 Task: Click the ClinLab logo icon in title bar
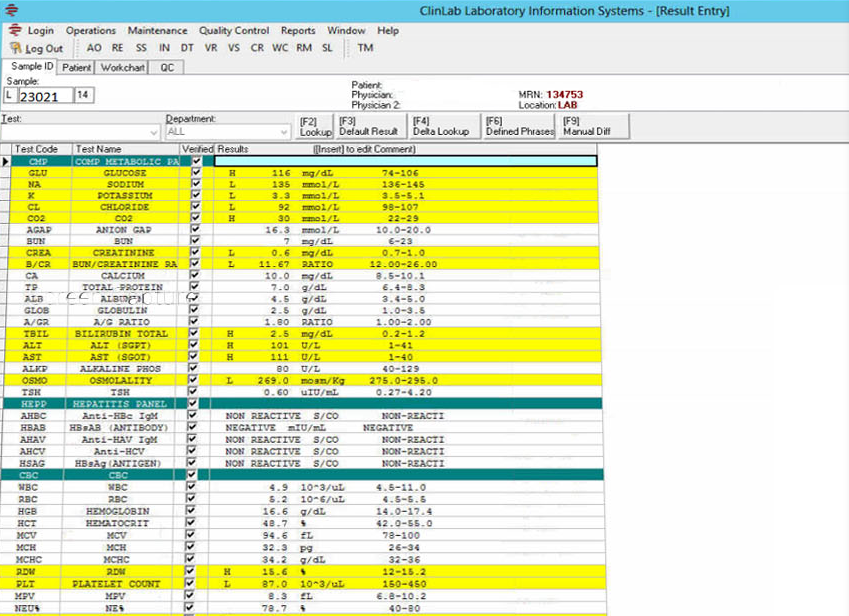pyautogui.click(x=11, y=10)
